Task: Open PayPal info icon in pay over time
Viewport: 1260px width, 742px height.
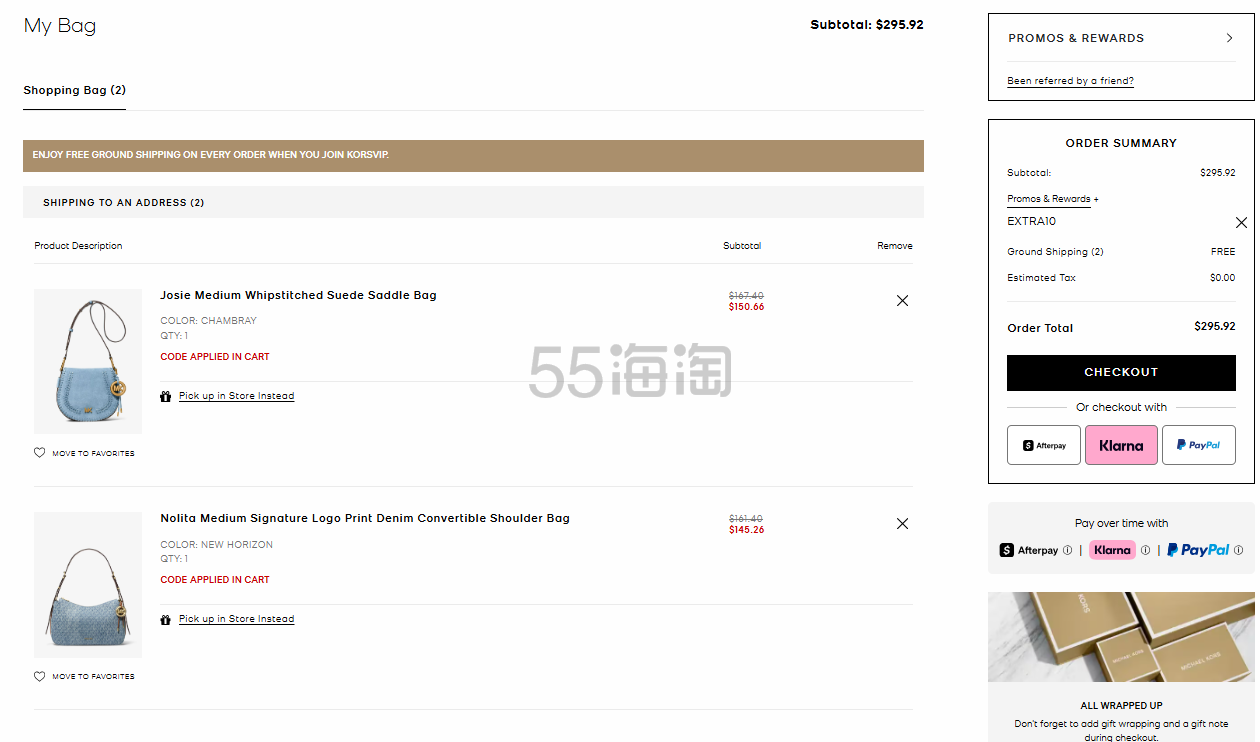Action: click(x=1238, y=550)
